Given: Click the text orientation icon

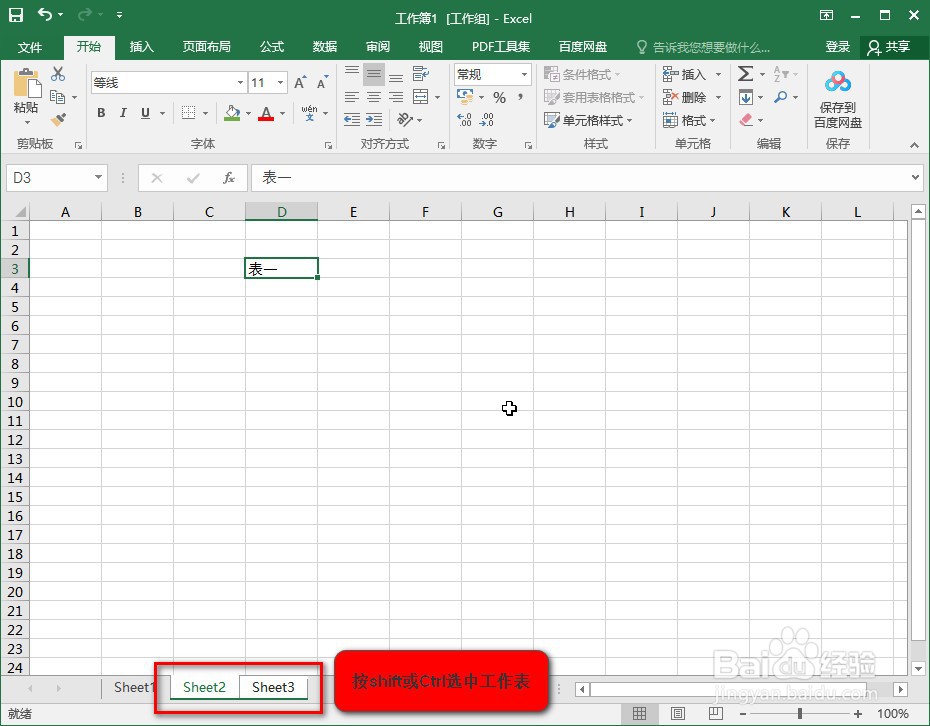Looking at the screenshot, I should (405, 120).
